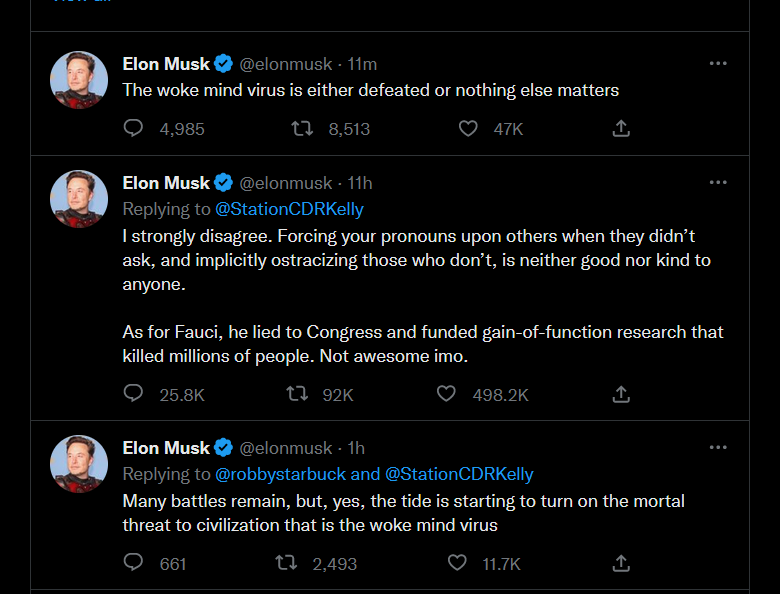Viewport: 780px width, 594px height.
Task: Open more options on the 11m tweet
Action: click(x=717, y=63)
